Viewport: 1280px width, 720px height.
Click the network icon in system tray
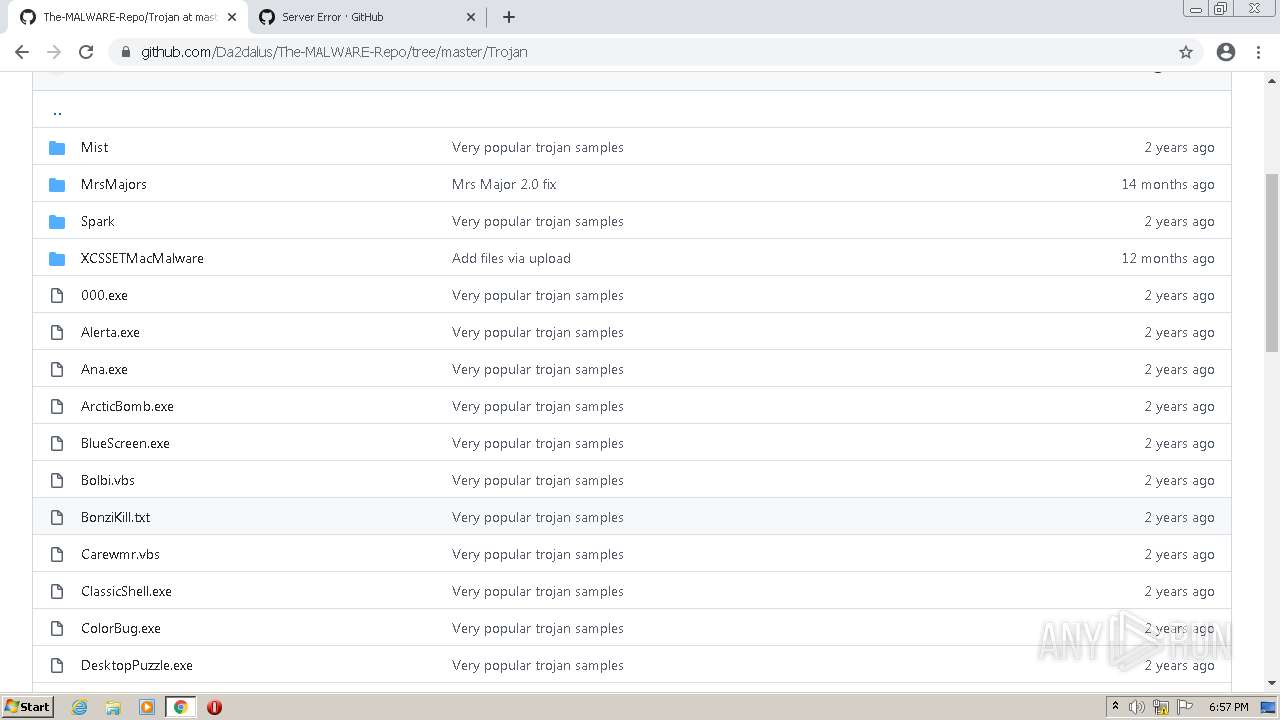[1161, 707]
